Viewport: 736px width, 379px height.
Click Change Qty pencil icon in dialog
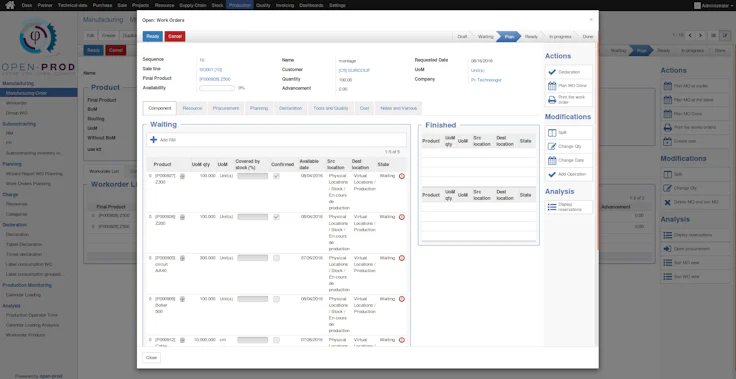pyautogui.click(x=552, y=147)
